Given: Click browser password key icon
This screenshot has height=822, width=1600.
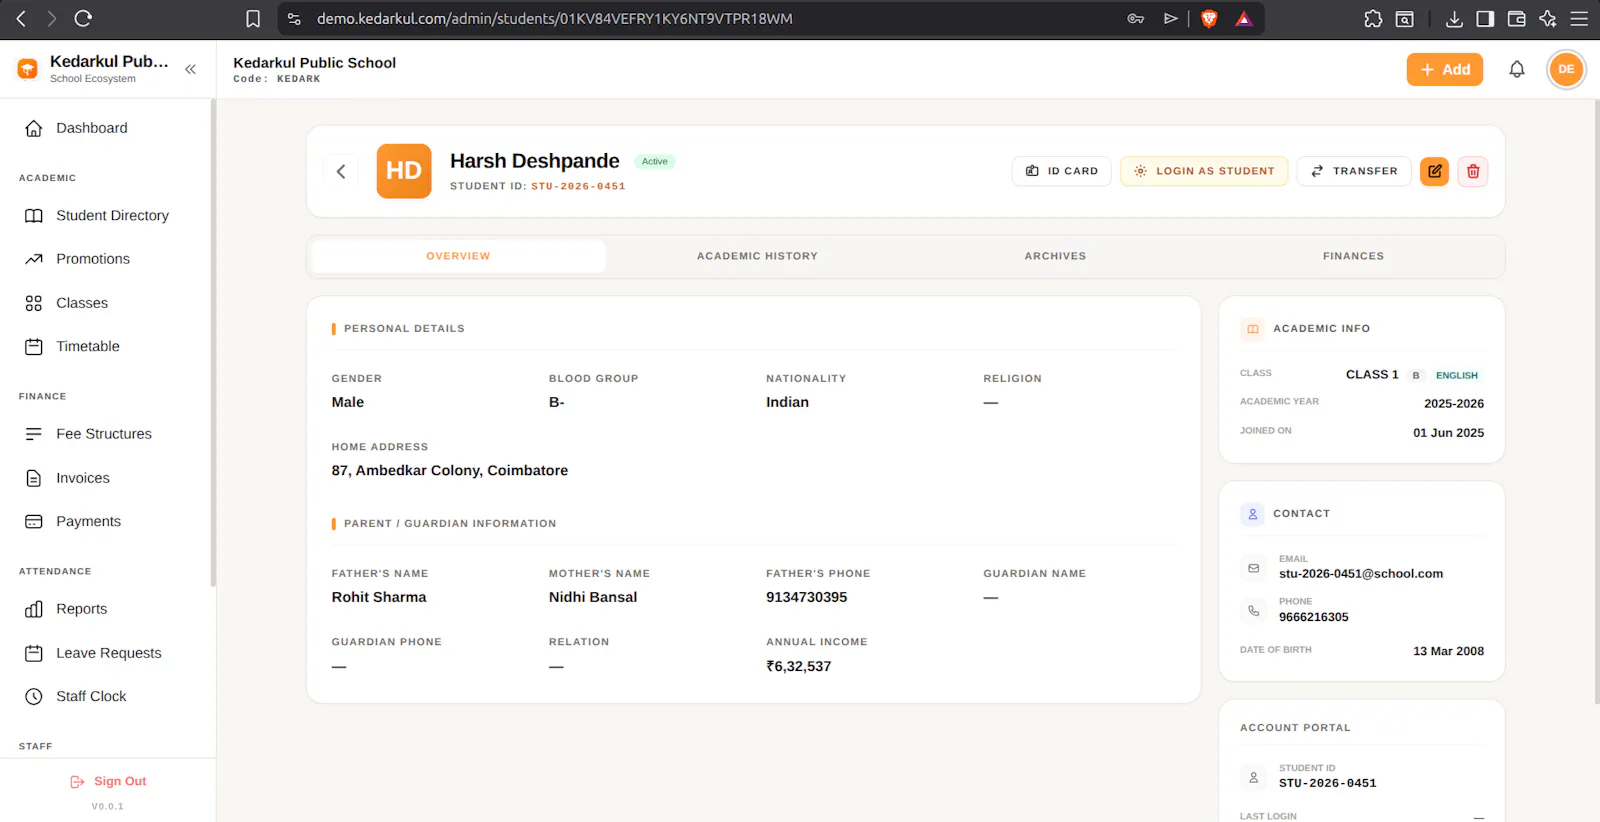Looking at the screenshot, I should (x=1136, y=18).
